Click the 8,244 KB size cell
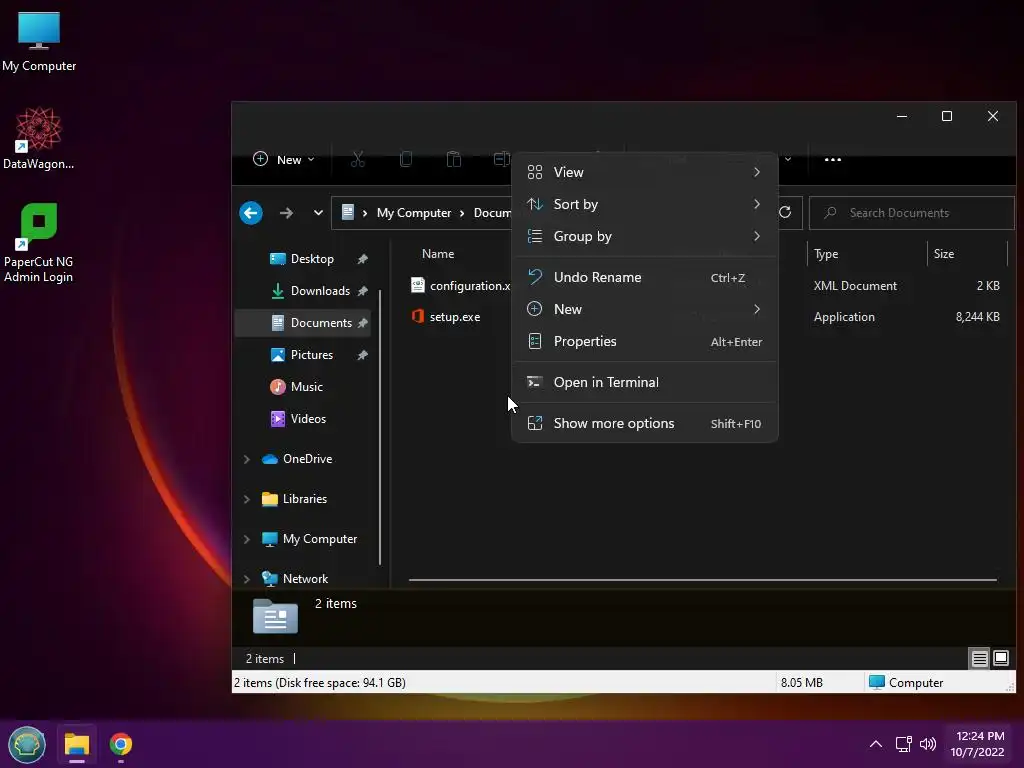Viewport: 1024px width, 768px height. coord(978,317)
